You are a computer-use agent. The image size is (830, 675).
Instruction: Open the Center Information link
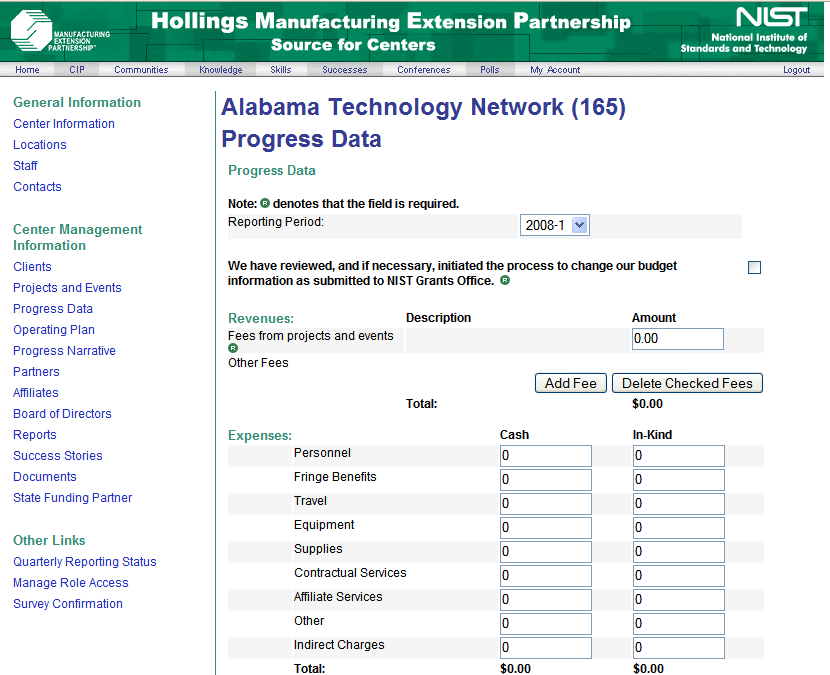coord(64,123)
